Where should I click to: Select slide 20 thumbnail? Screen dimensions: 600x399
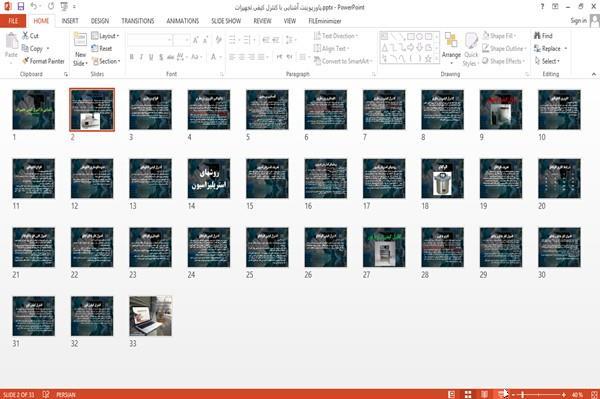(559, 179)
